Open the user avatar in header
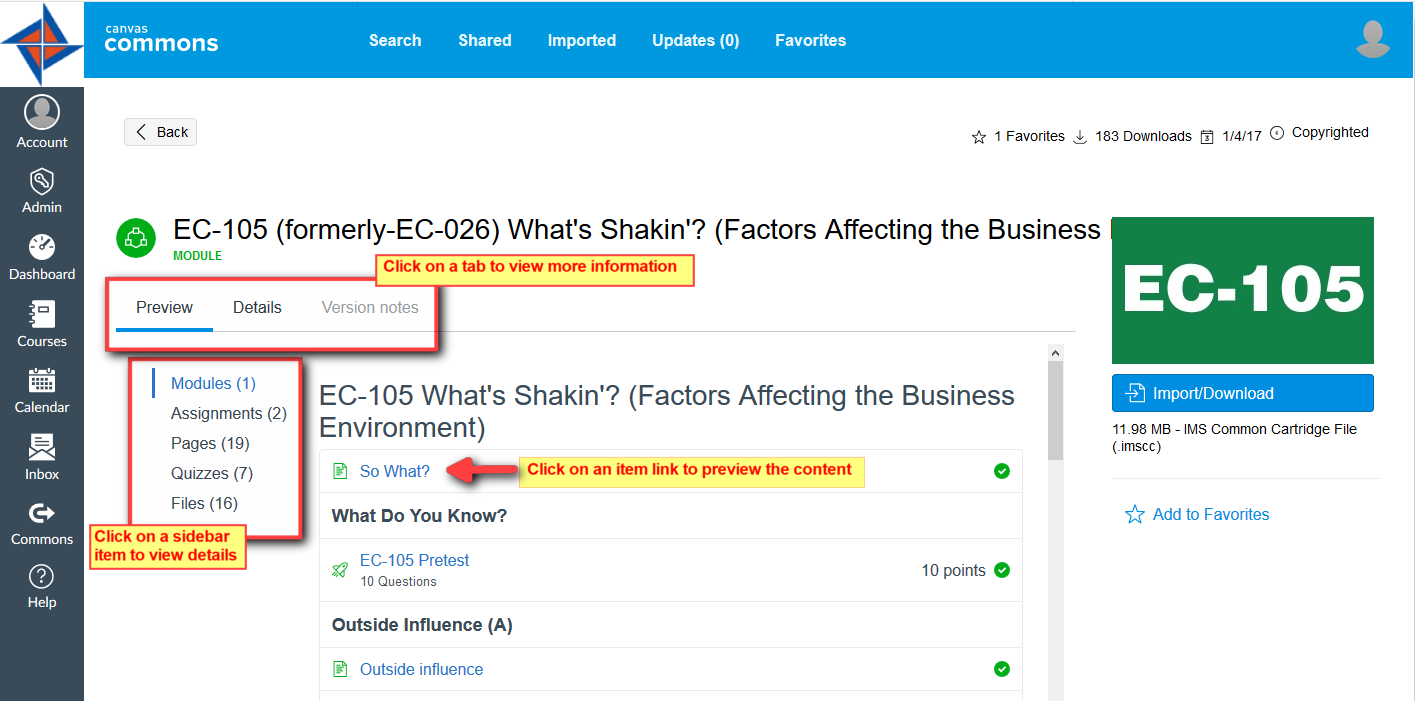Image resolution: width=1415 pixels, height=701 pixels. coord(1373,39)
